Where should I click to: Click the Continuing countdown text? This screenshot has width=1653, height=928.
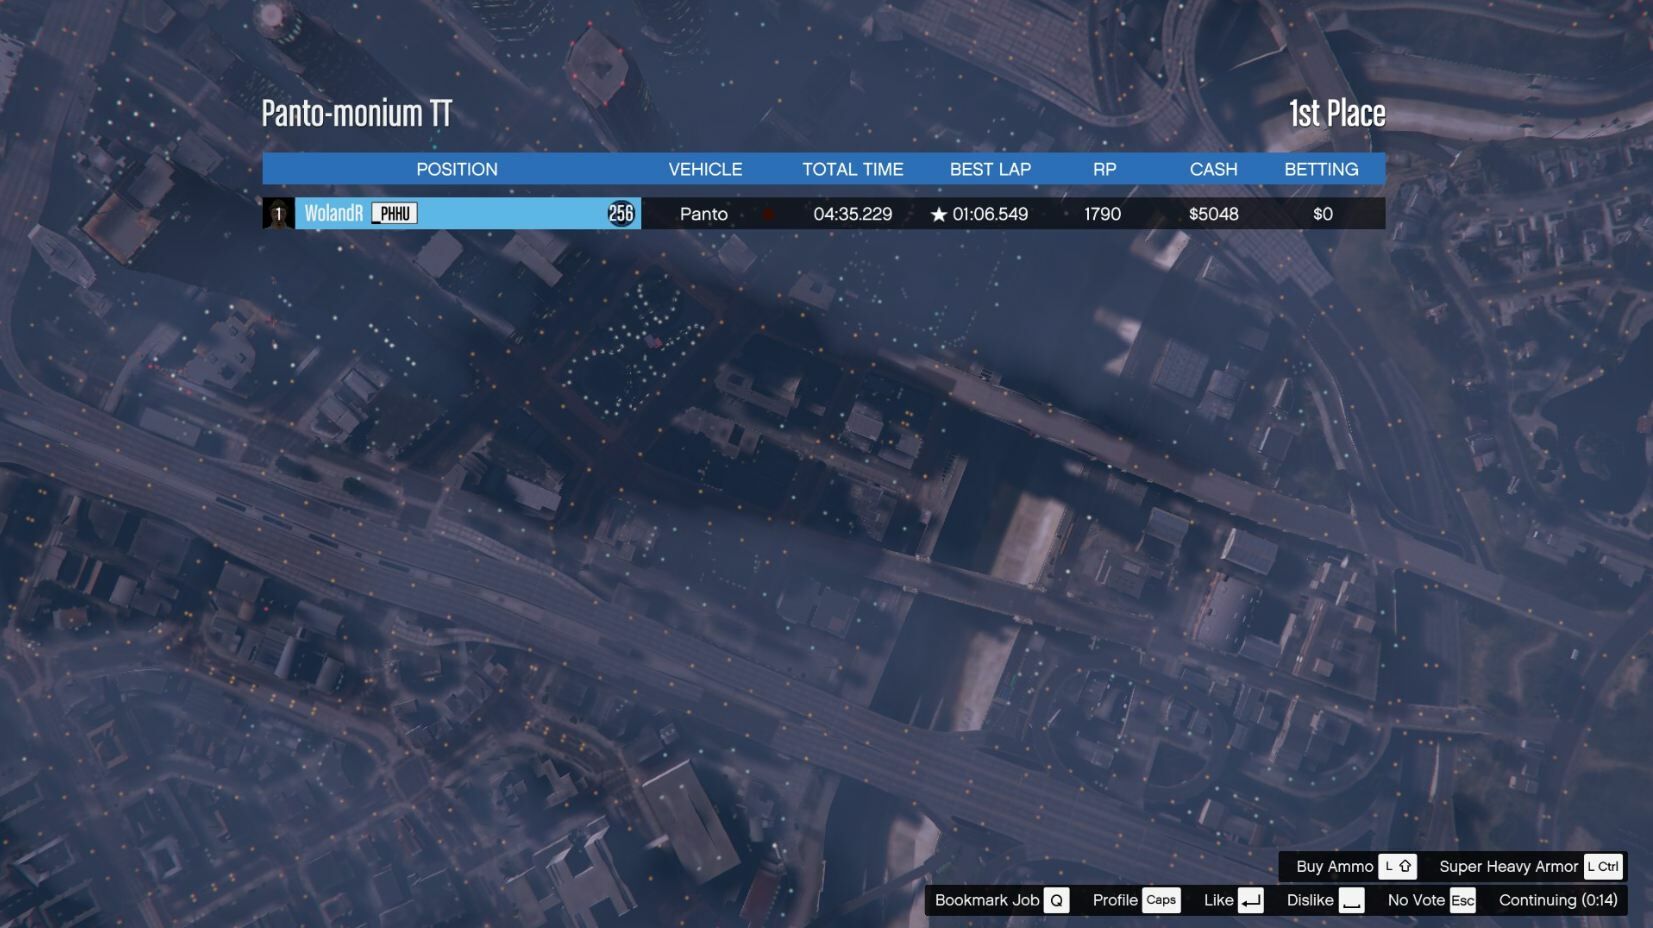point(1558,900)
